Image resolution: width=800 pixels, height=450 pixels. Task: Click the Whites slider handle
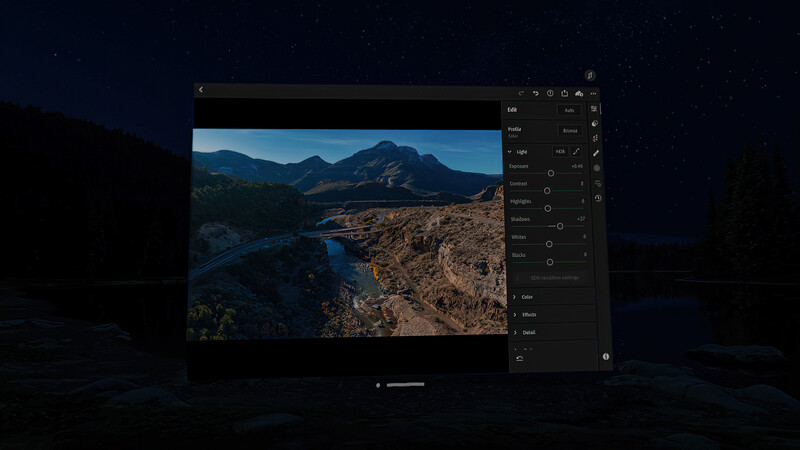(x=549, y=244)
